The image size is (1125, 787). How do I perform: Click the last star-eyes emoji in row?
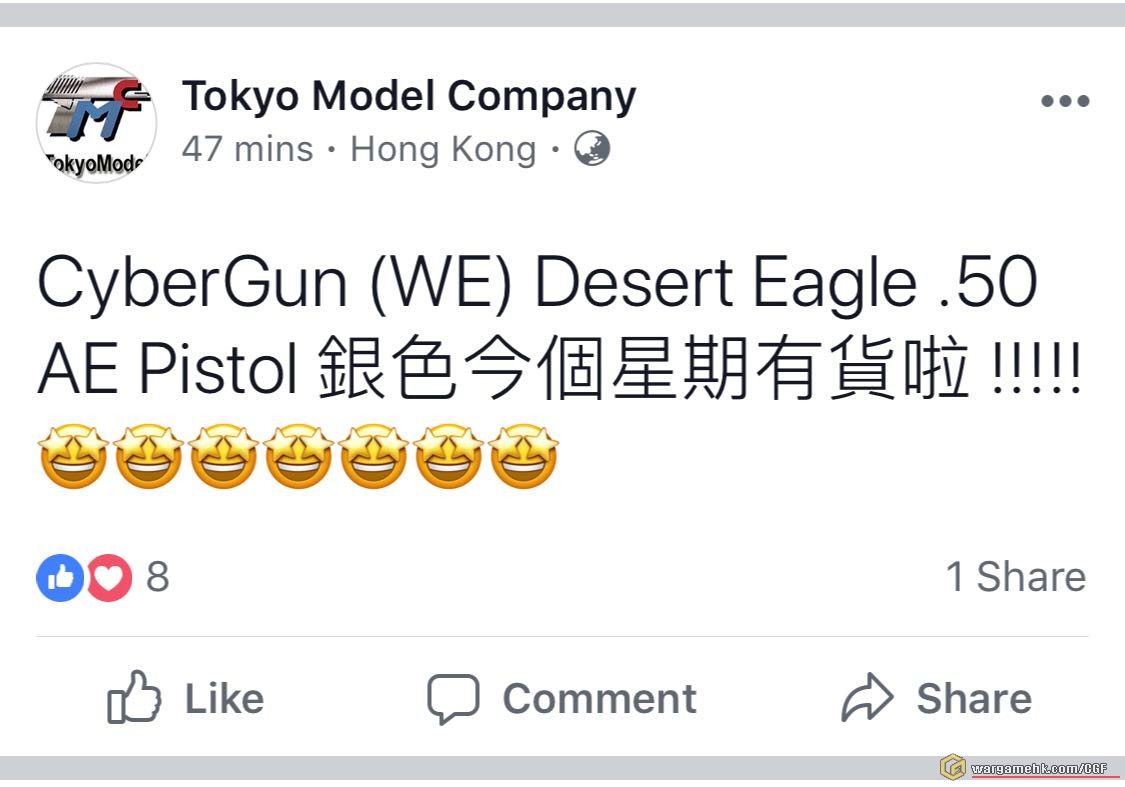pyautogui.click(x=524, y=456)
